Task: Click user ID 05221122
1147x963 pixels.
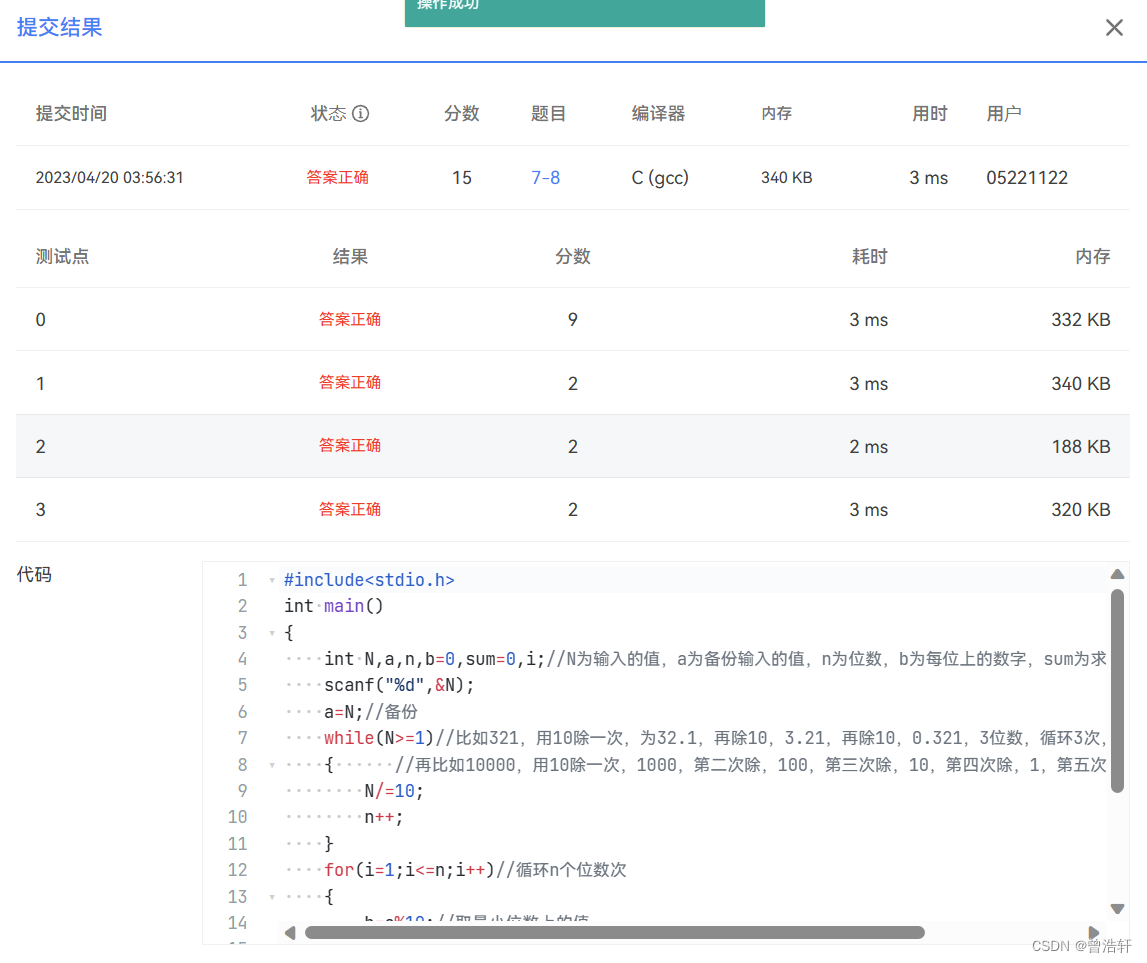Action: point(1026,178)
